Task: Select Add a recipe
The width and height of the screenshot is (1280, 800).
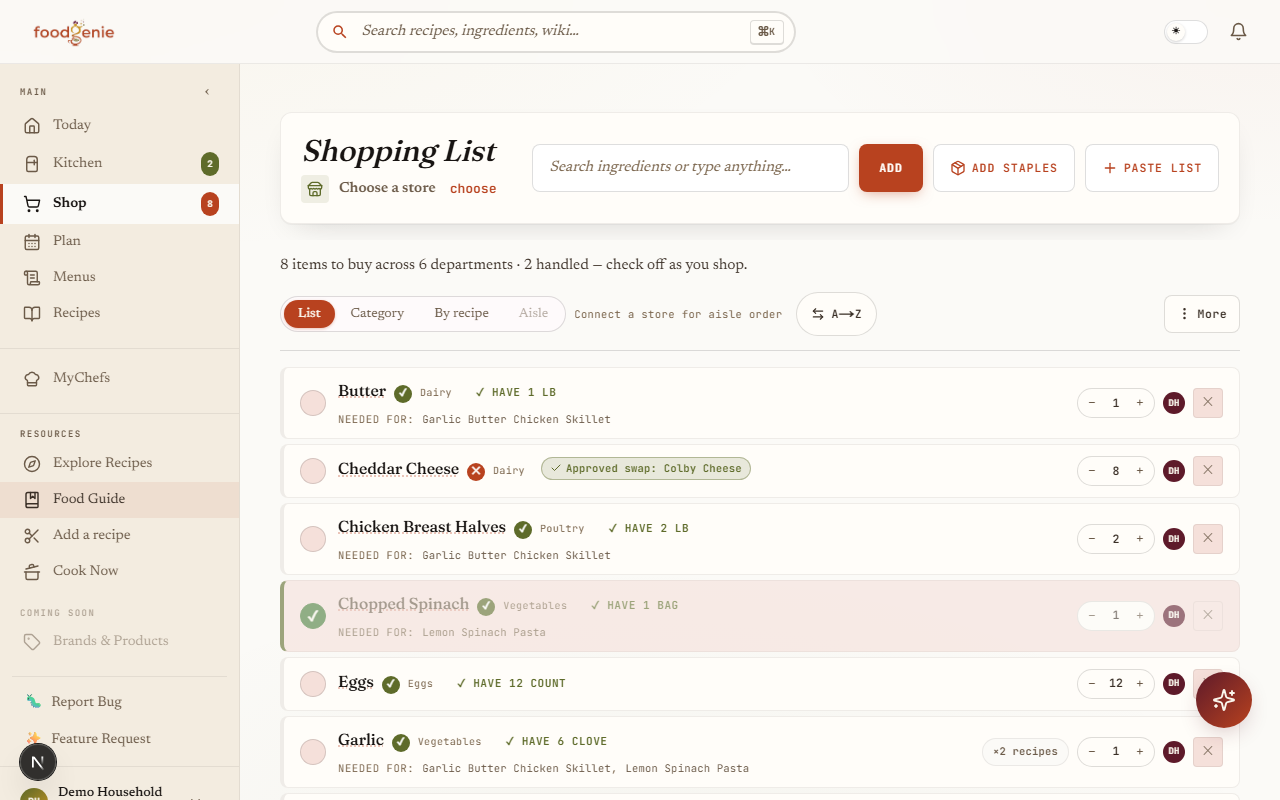Action: (120, 535)
